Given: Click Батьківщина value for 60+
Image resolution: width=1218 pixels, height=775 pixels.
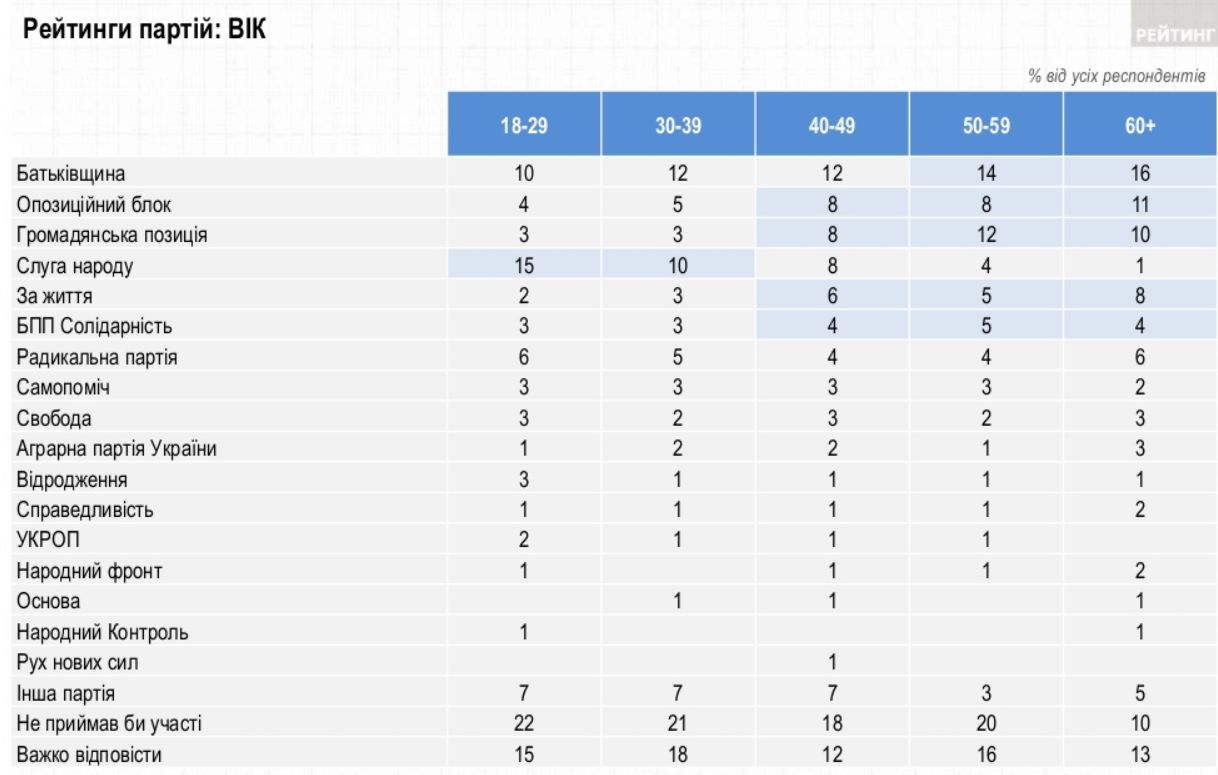Looking at the screenshot, I should point(1138,173).
